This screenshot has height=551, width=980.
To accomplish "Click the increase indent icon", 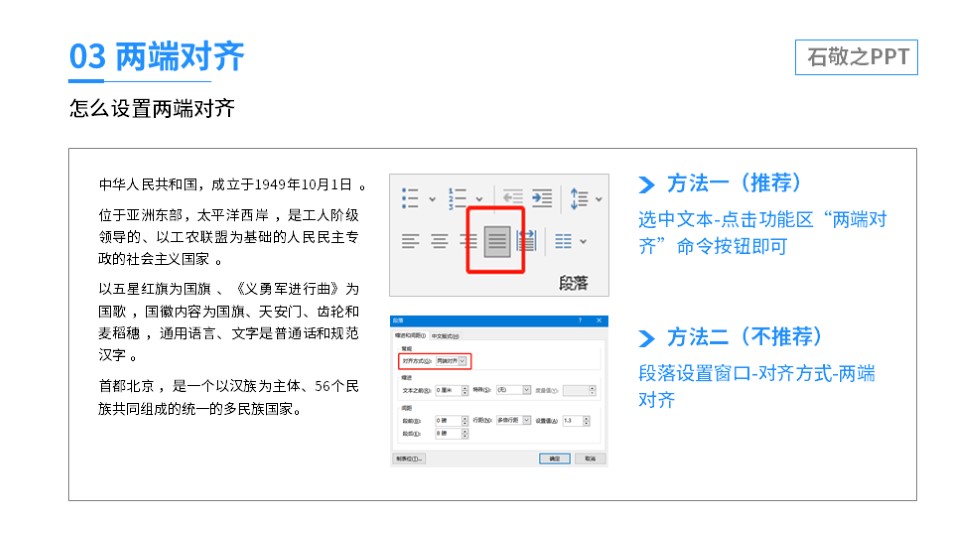I will 542,198.
